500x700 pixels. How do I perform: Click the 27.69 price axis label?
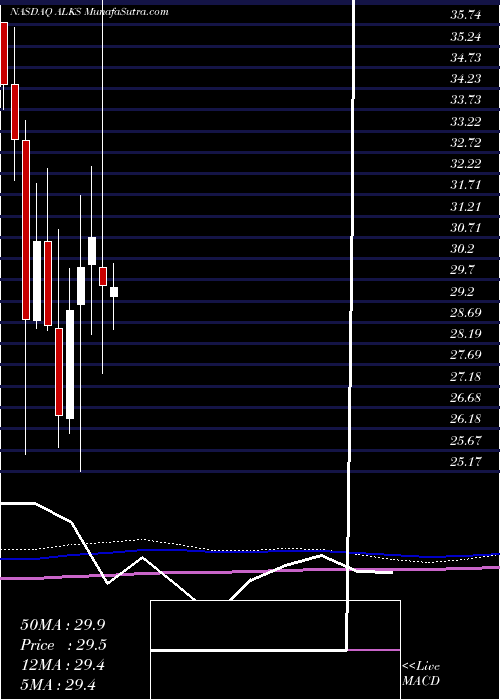(x=466, y=356)
